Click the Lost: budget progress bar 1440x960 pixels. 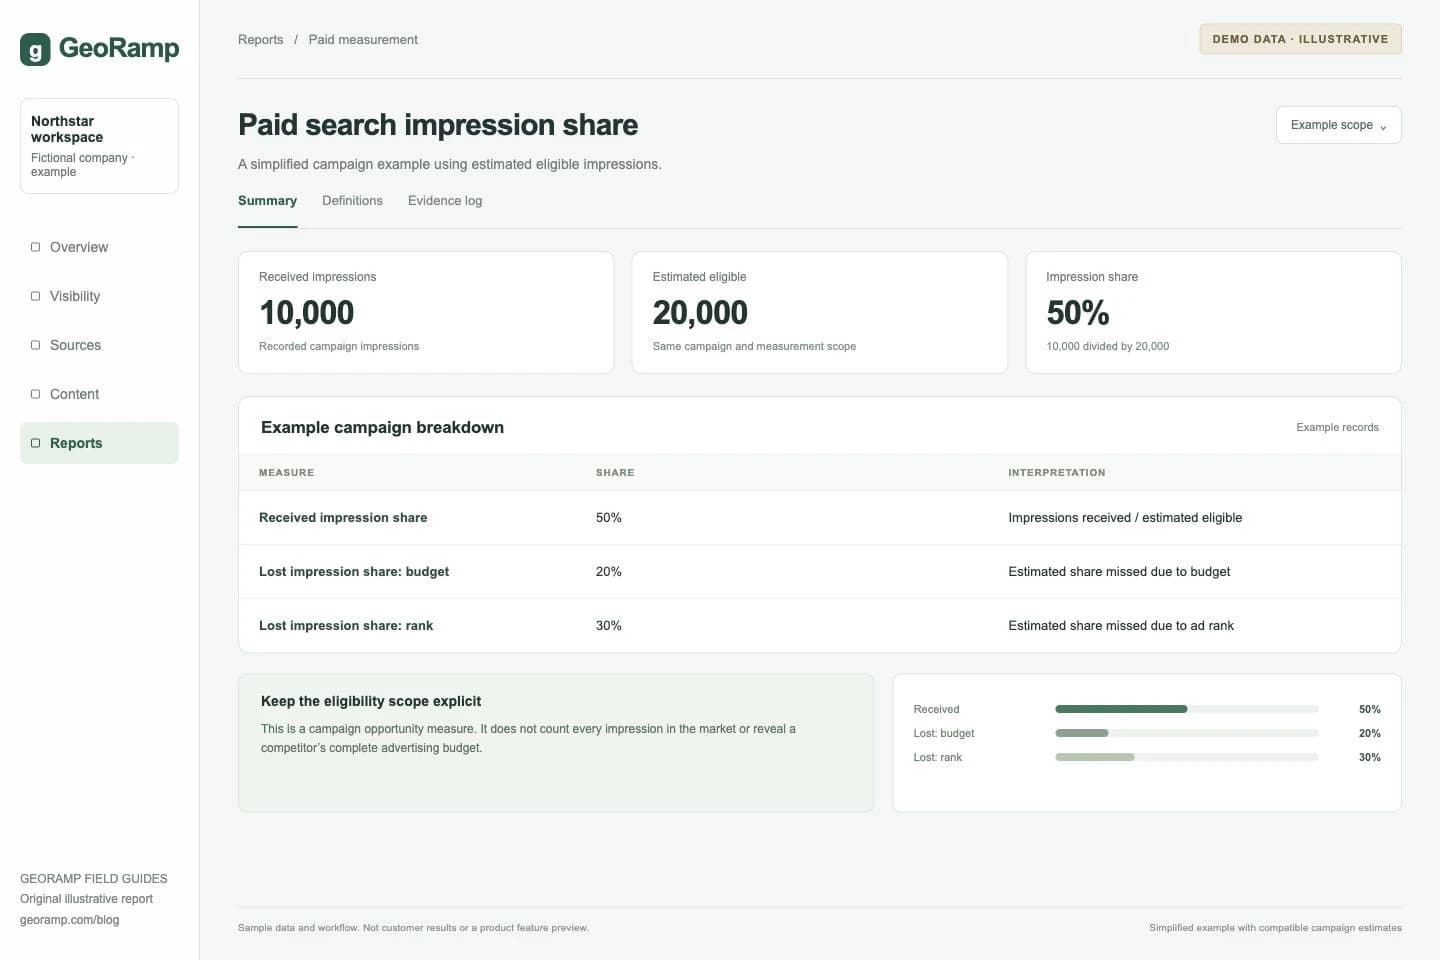click(x=1186, y=733)
